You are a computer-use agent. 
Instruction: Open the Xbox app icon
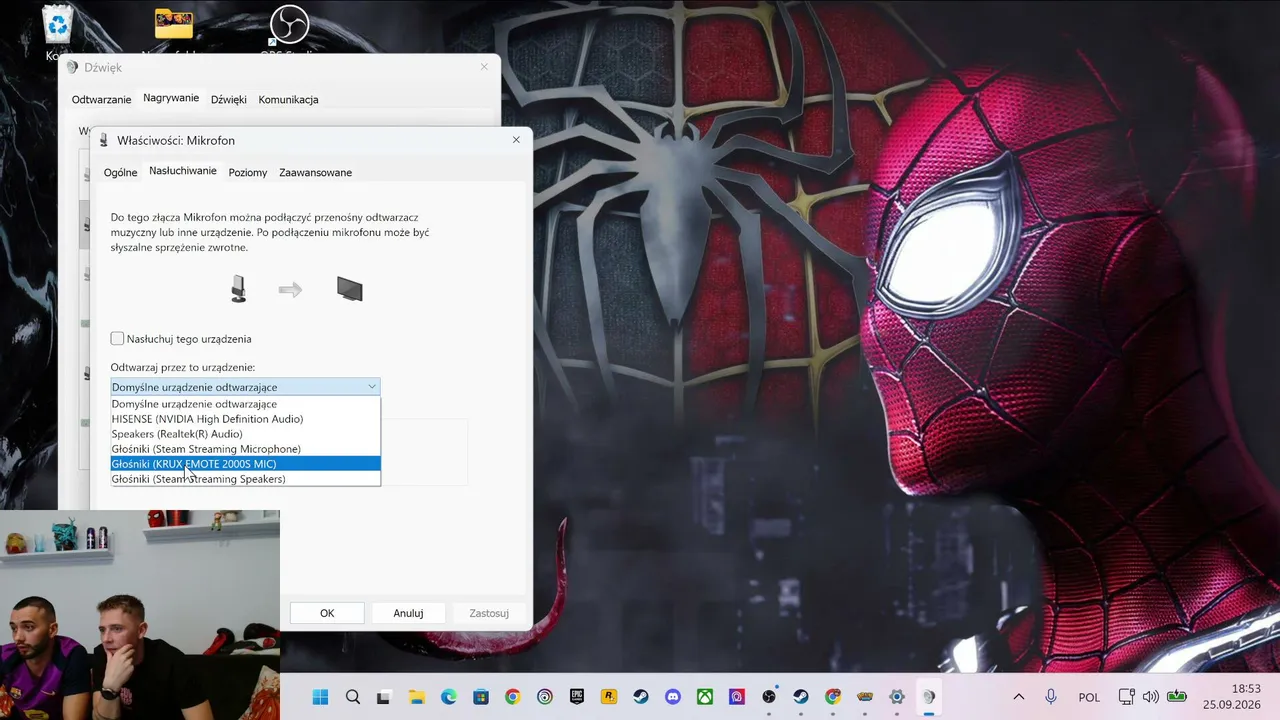click(704, 697)
